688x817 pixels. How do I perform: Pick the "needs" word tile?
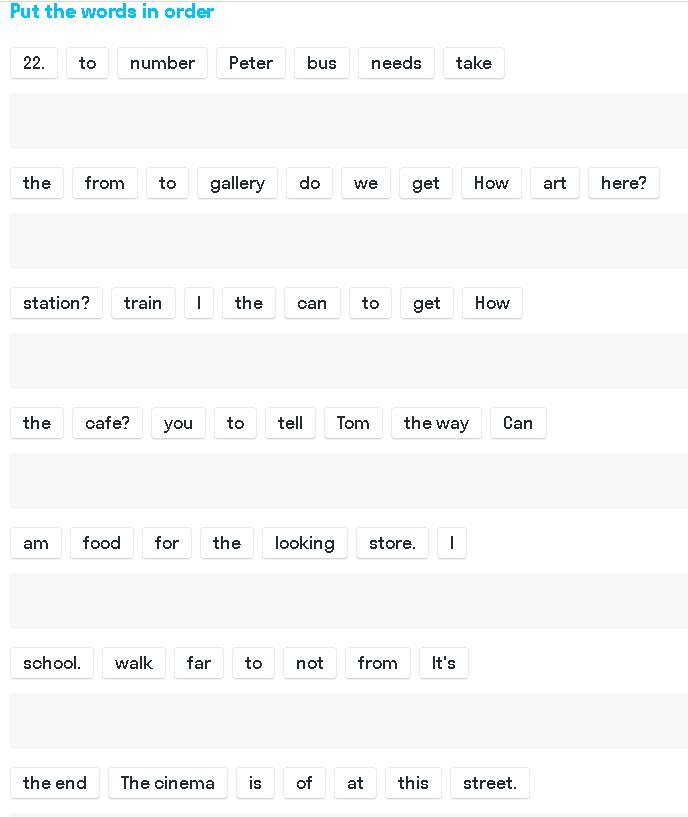[x=396, y=63]
